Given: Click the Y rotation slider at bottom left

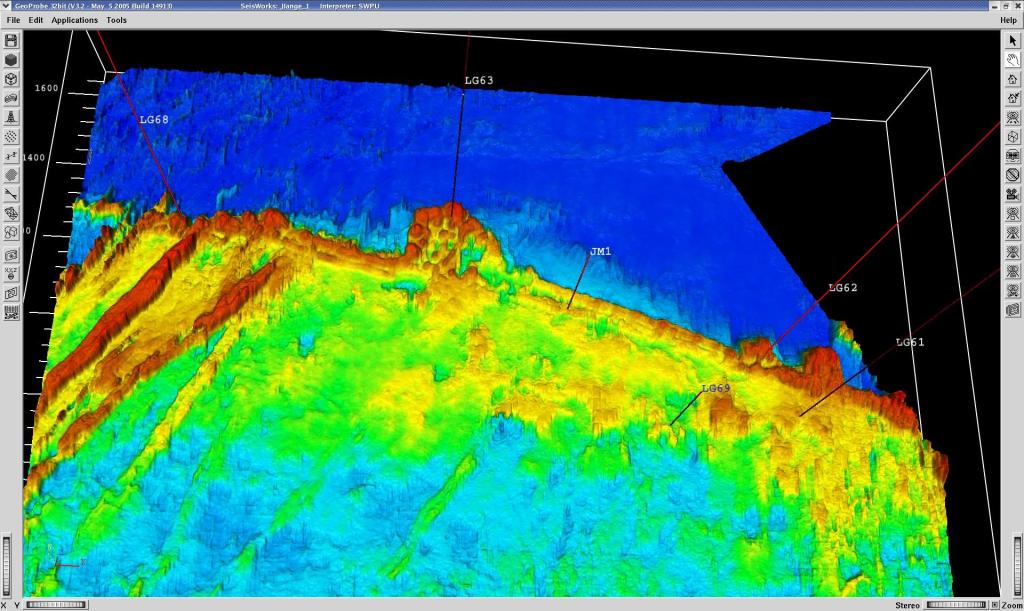Looking at the screenshot, I should 56,604.
